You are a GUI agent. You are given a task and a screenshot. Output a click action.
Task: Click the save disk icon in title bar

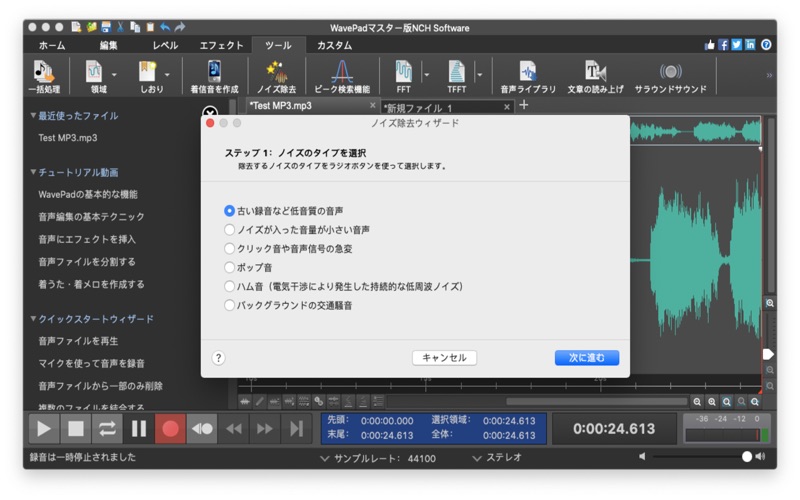pos(106,27)
